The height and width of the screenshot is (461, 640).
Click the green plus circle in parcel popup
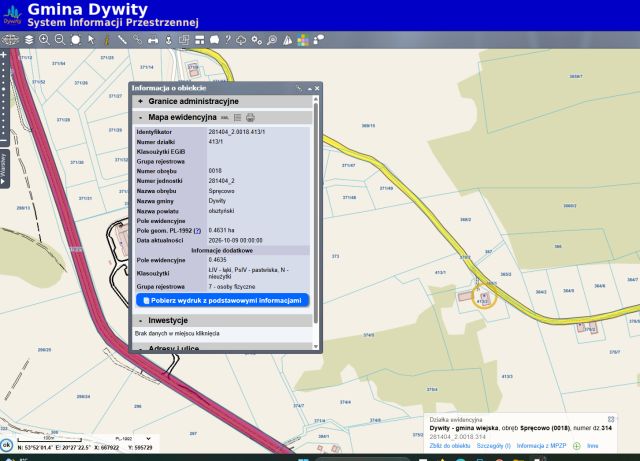576,446
